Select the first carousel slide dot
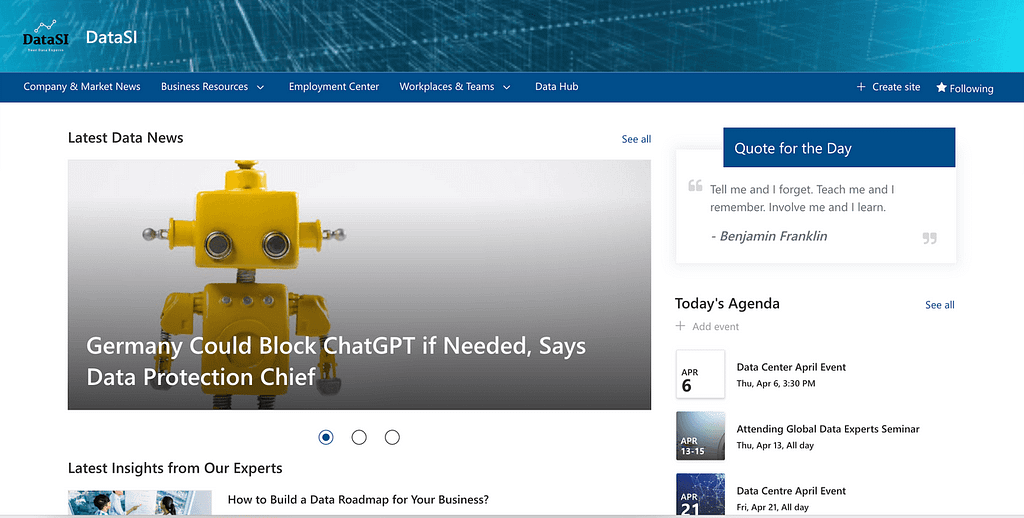 pyautogui.click(x=326, y=437)
